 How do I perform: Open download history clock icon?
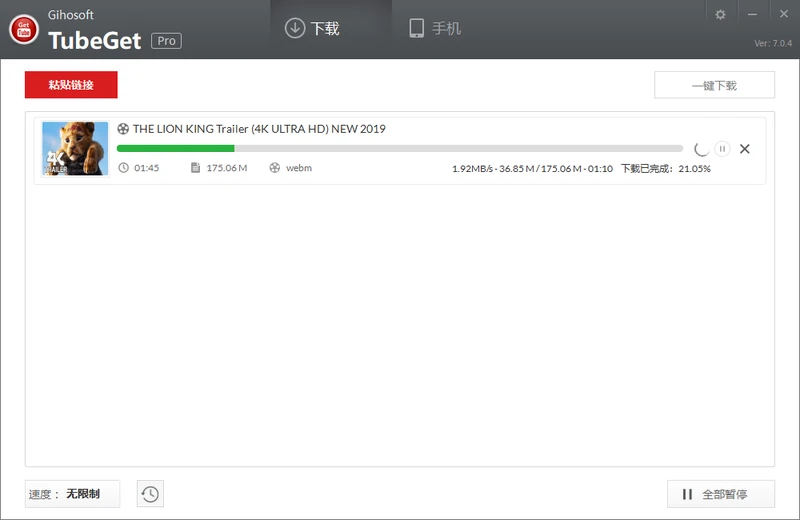point(150,494)
